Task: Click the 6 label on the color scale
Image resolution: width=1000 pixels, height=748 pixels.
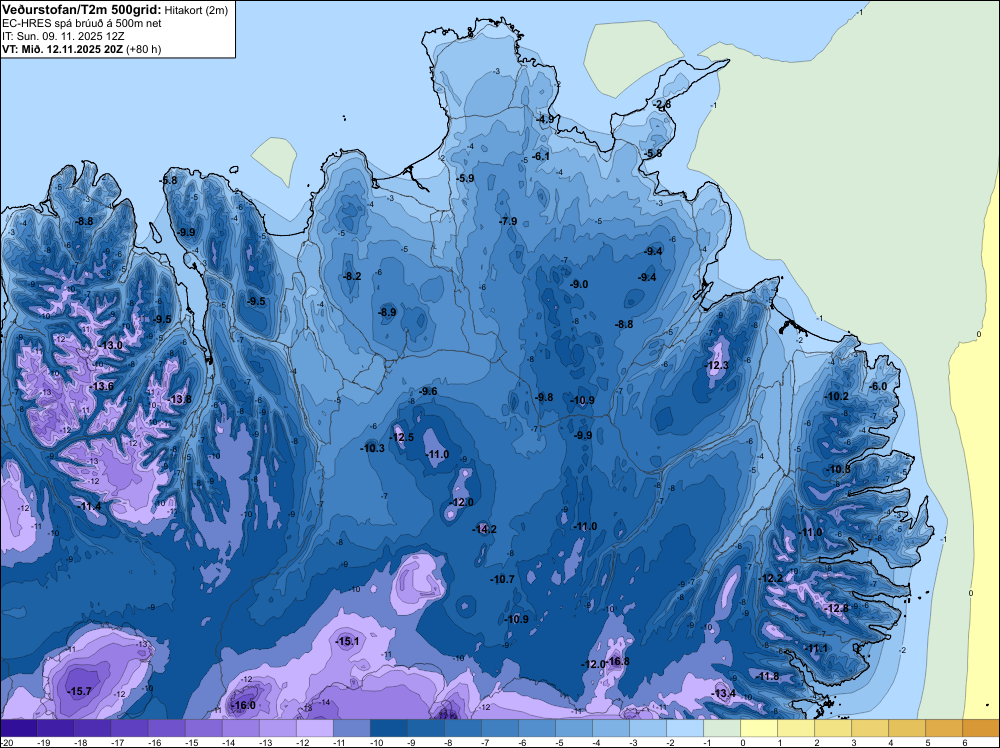Action: tap(965, 743)
